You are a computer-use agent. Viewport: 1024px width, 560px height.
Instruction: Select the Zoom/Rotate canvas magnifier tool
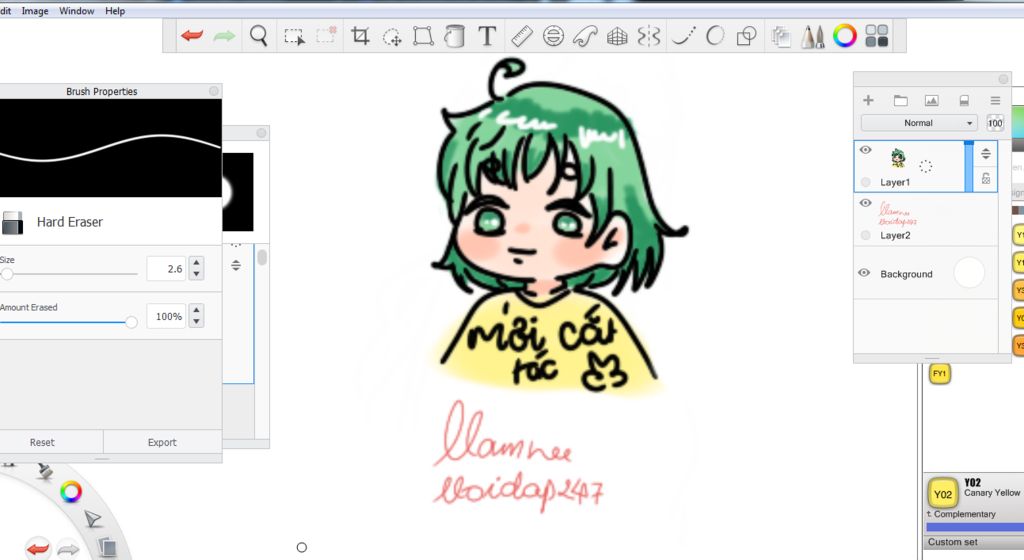[259, 35]
